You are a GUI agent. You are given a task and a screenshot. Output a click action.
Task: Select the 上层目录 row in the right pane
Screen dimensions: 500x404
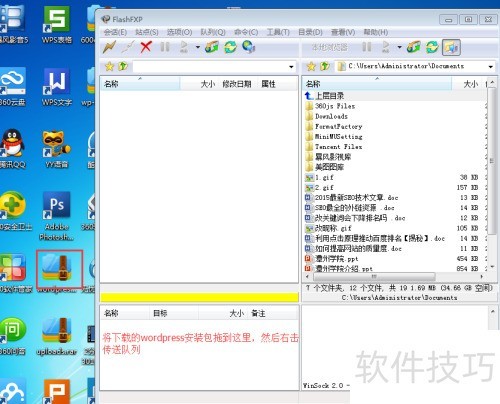[394, 96]
